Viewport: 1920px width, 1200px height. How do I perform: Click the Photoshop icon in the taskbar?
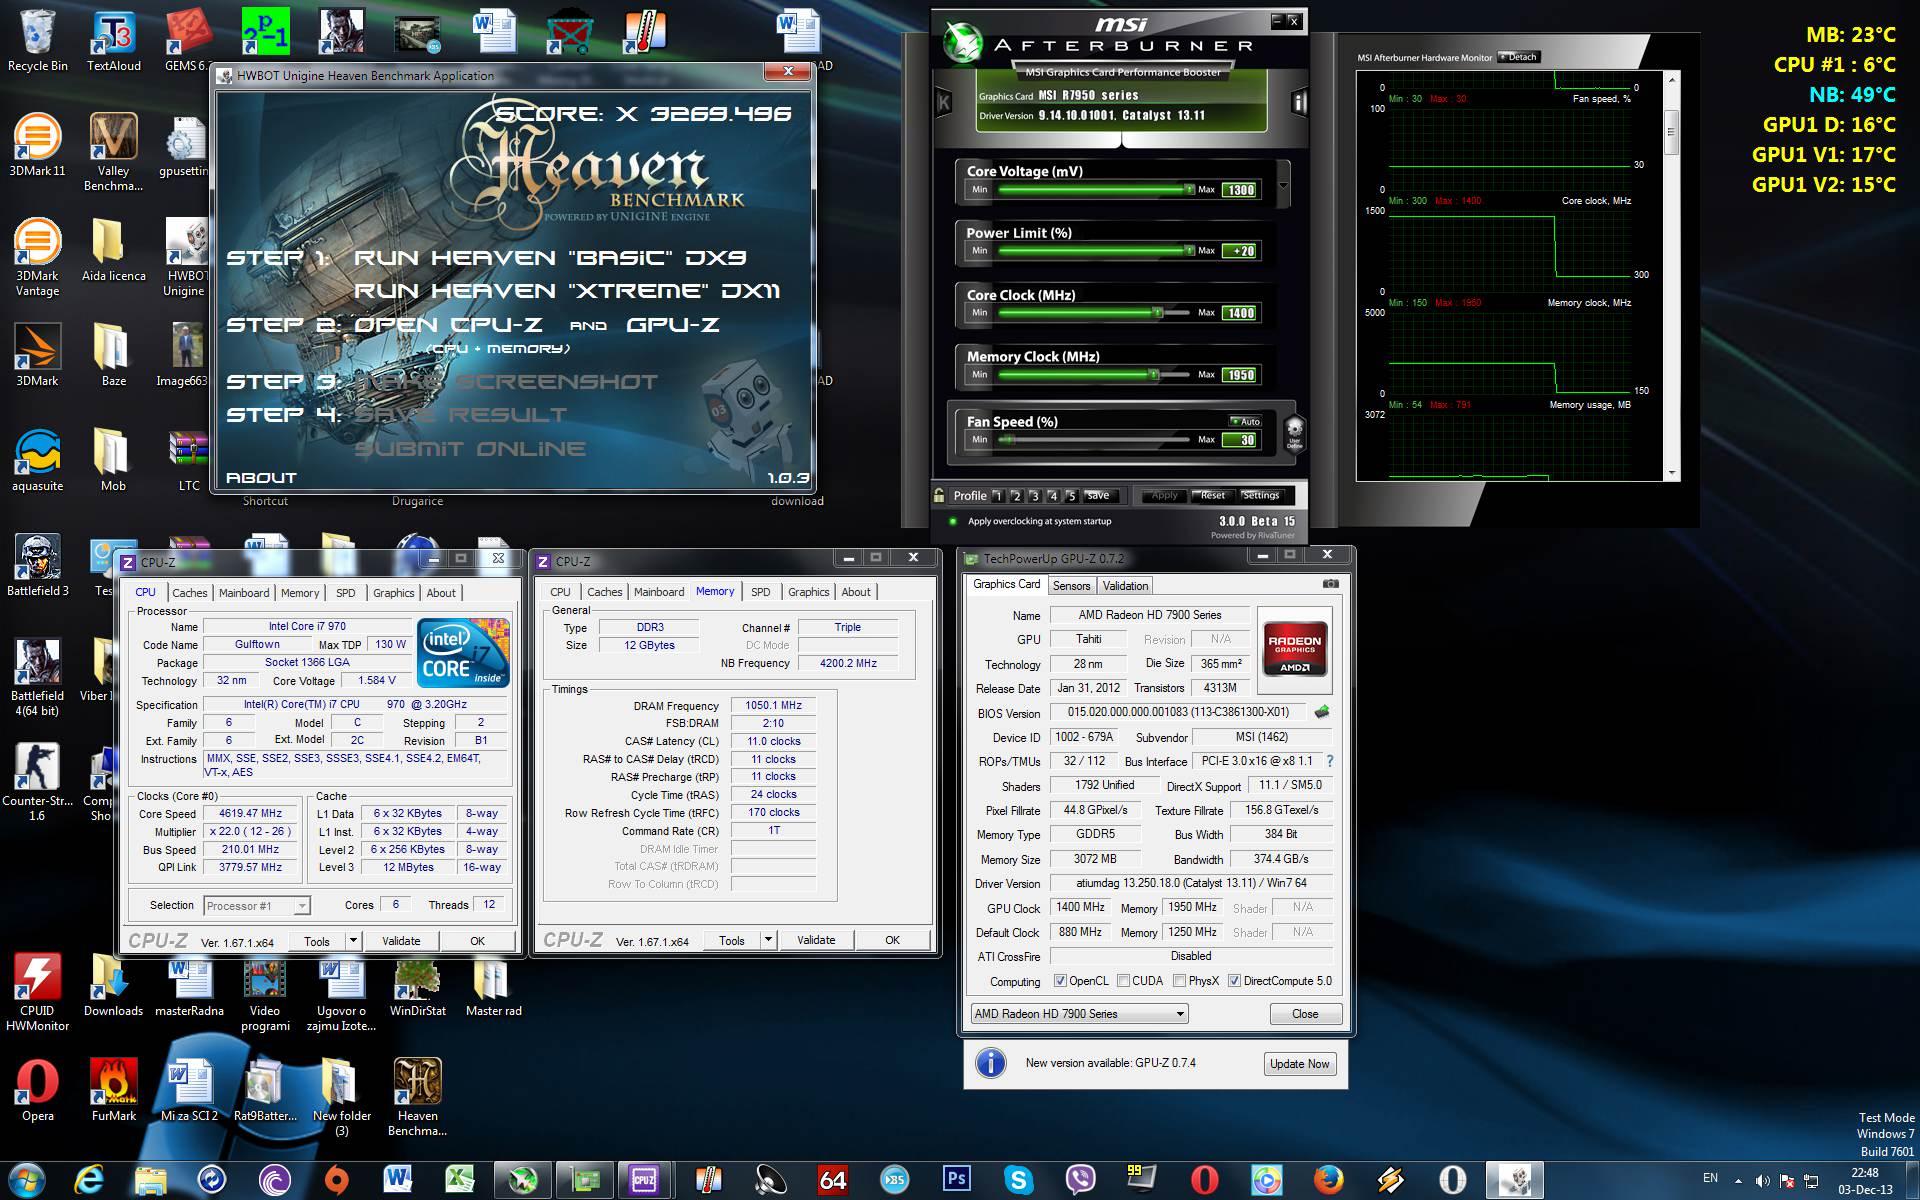(957, 1180)
